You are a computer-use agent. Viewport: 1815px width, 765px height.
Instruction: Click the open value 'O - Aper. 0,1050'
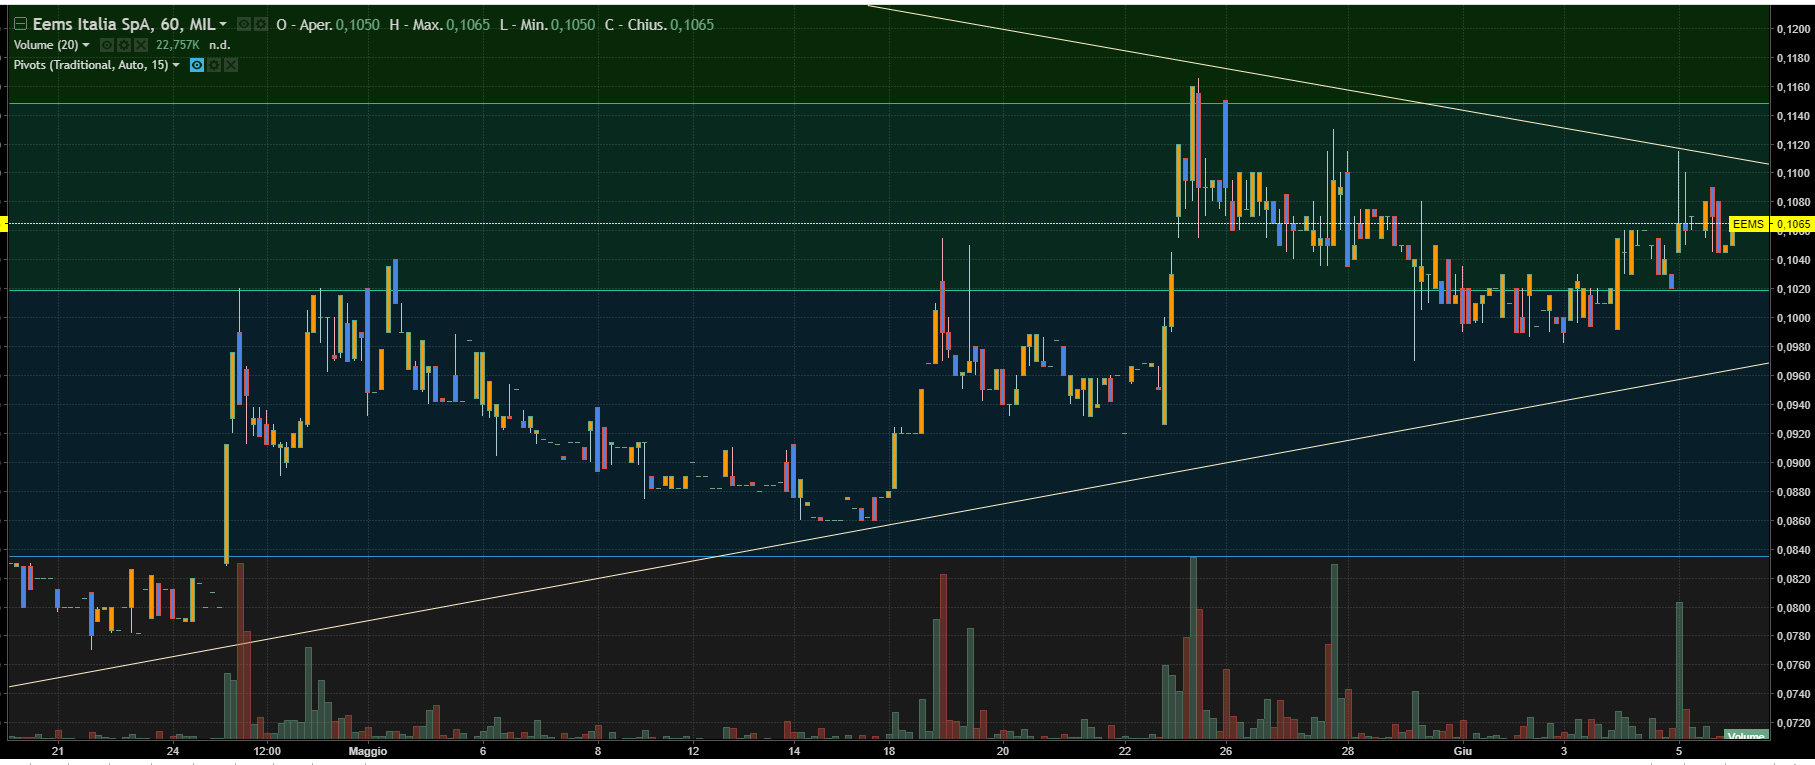(x=328, y=24)
